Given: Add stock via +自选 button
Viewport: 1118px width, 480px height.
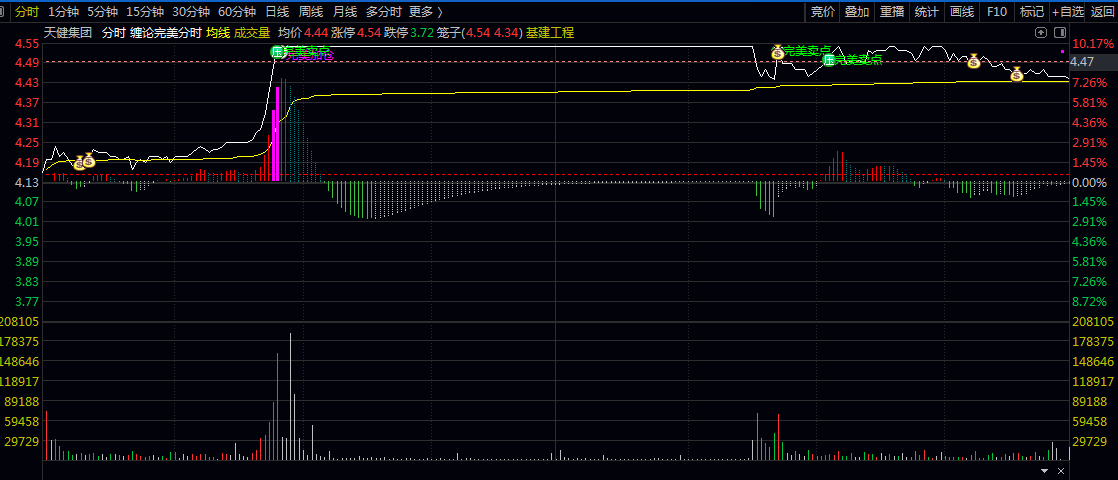Looking at the screenshot, I should (x=1068, y=11).
